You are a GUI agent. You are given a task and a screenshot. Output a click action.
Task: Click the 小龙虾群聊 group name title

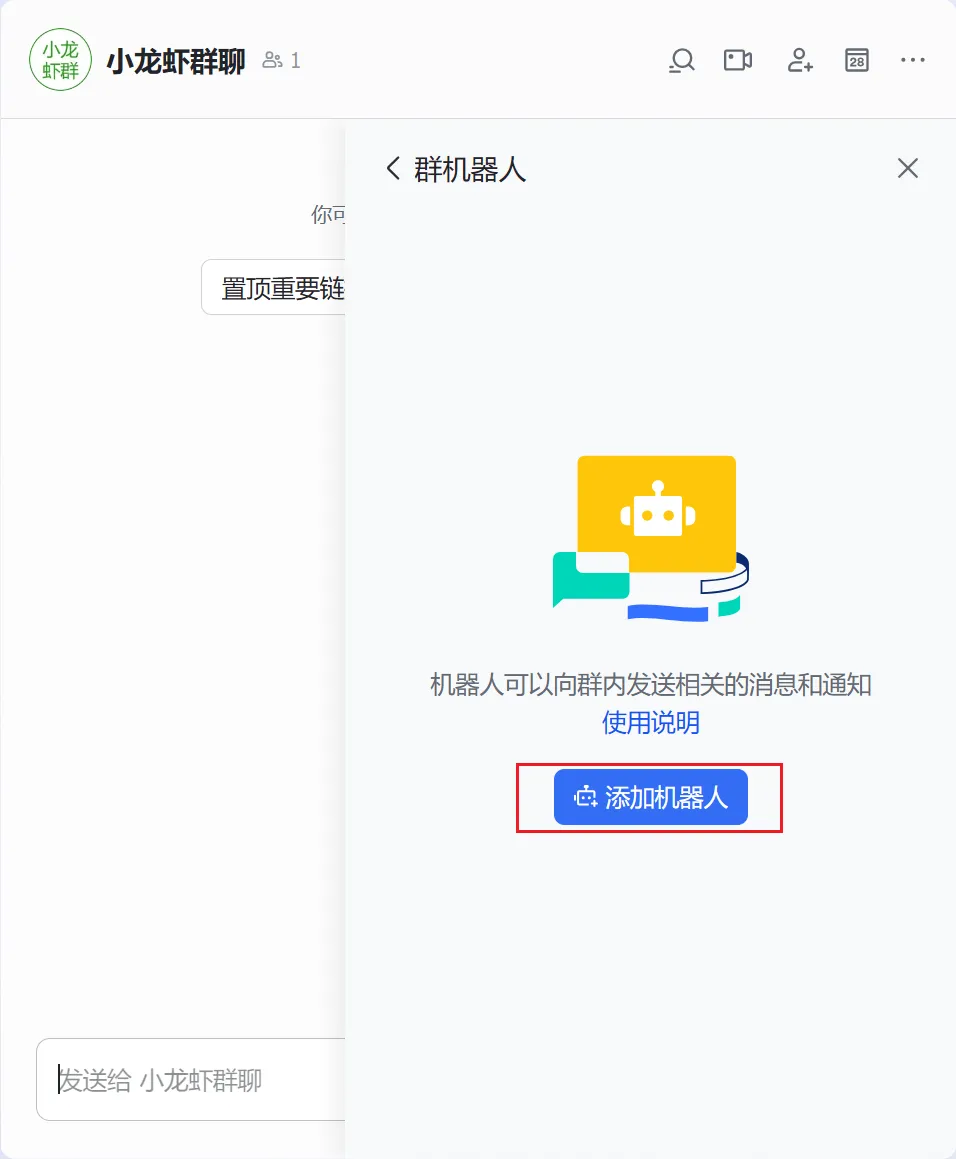click(176, 61)
